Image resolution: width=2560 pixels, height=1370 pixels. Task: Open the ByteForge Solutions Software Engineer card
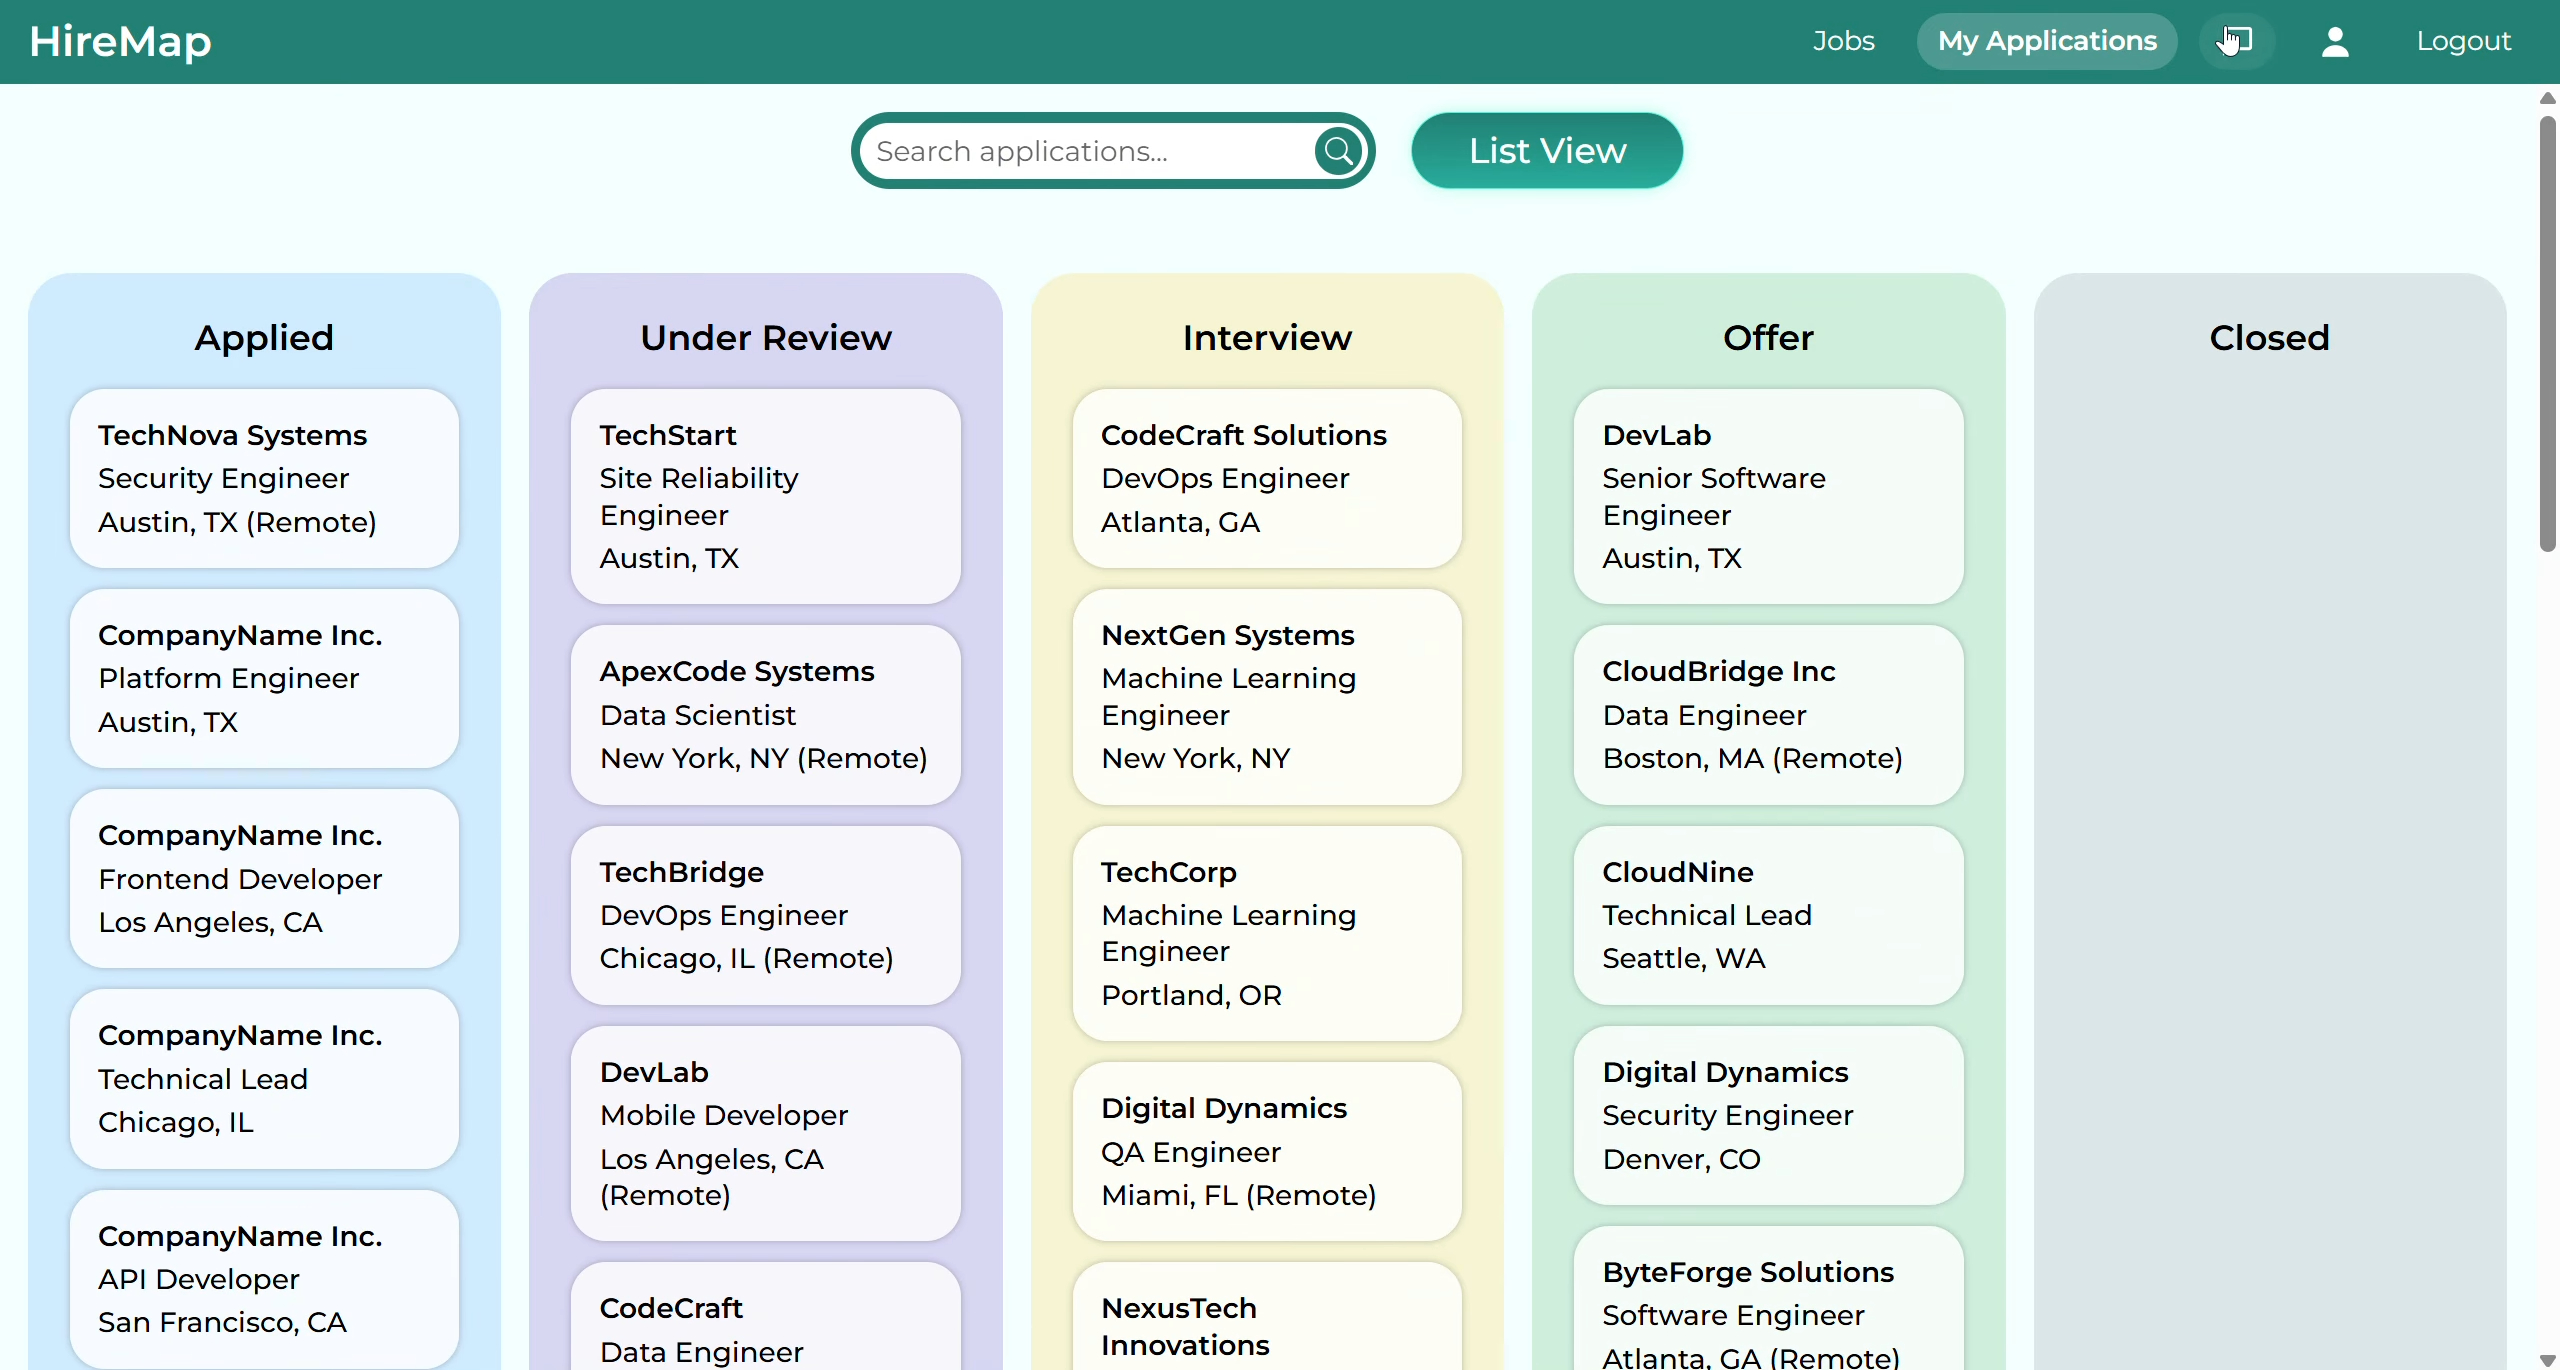(x=1768, y=1298)
